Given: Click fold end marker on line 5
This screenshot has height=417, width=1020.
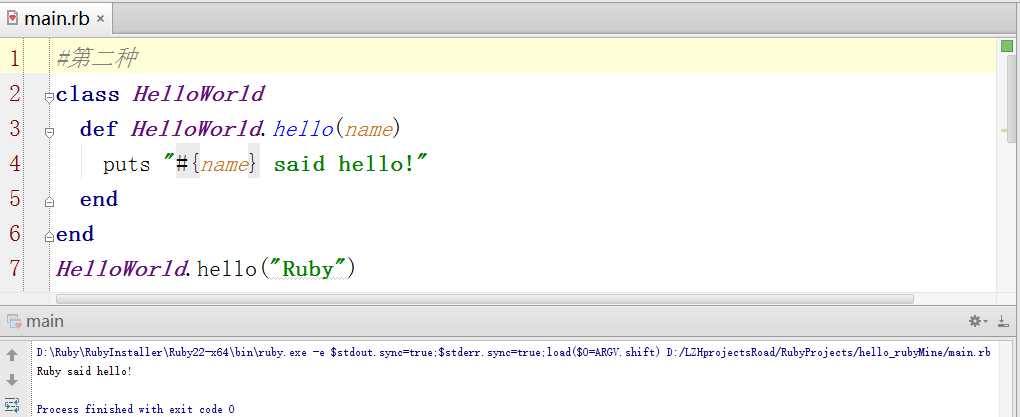Looking at the screenshot, I should coord(49,202).
